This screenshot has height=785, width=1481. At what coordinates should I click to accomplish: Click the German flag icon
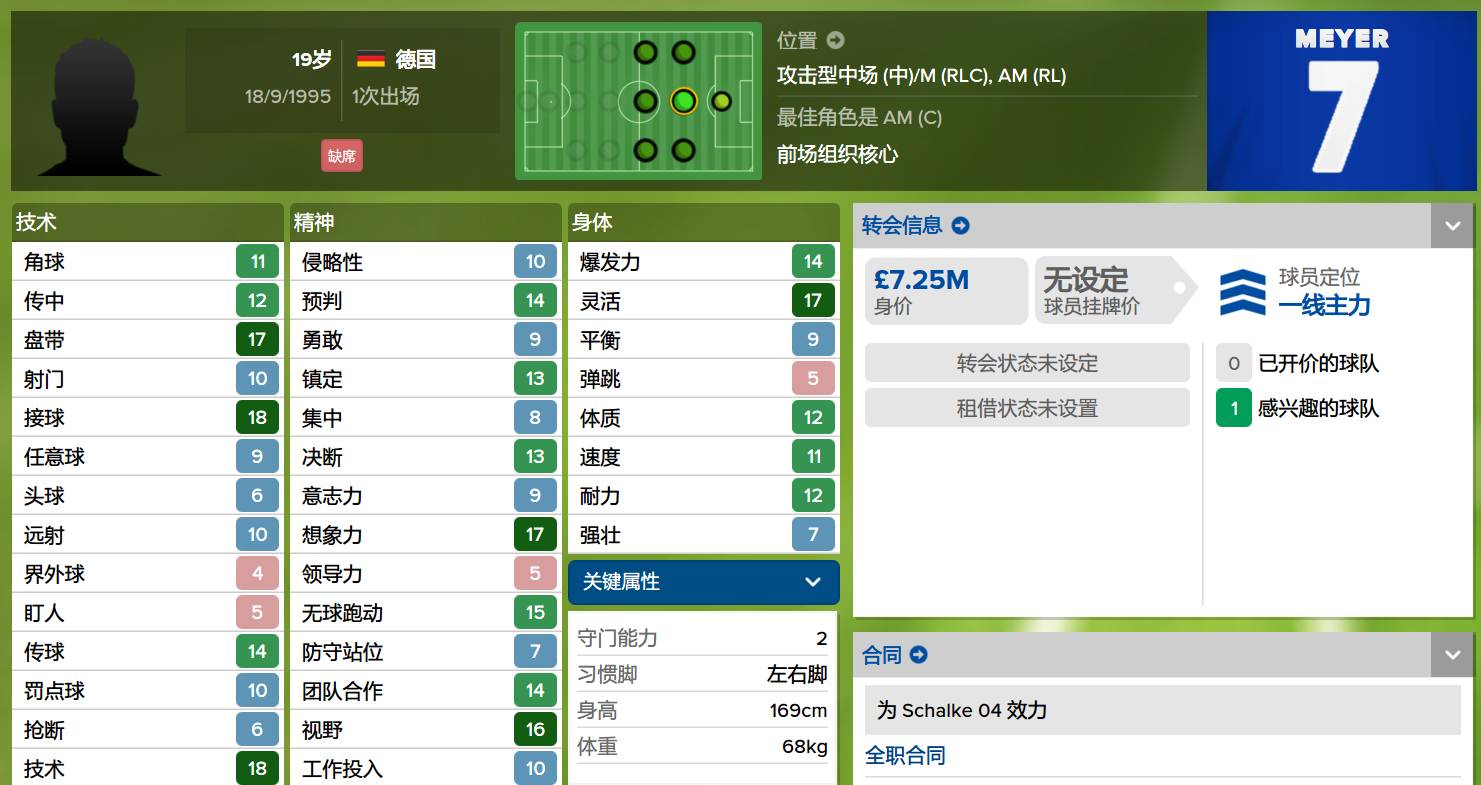(368, 59)
